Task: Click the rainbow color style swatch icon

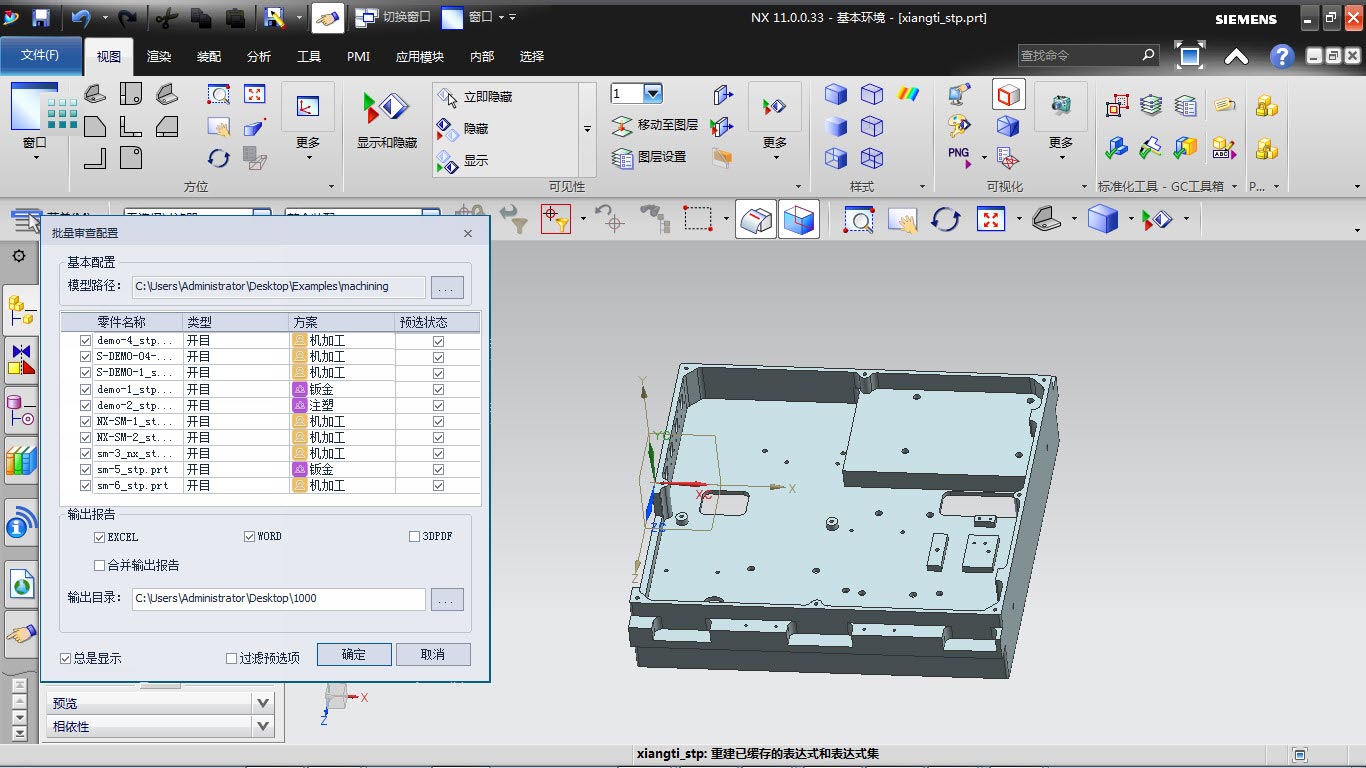Action: (x=908, y=94)
